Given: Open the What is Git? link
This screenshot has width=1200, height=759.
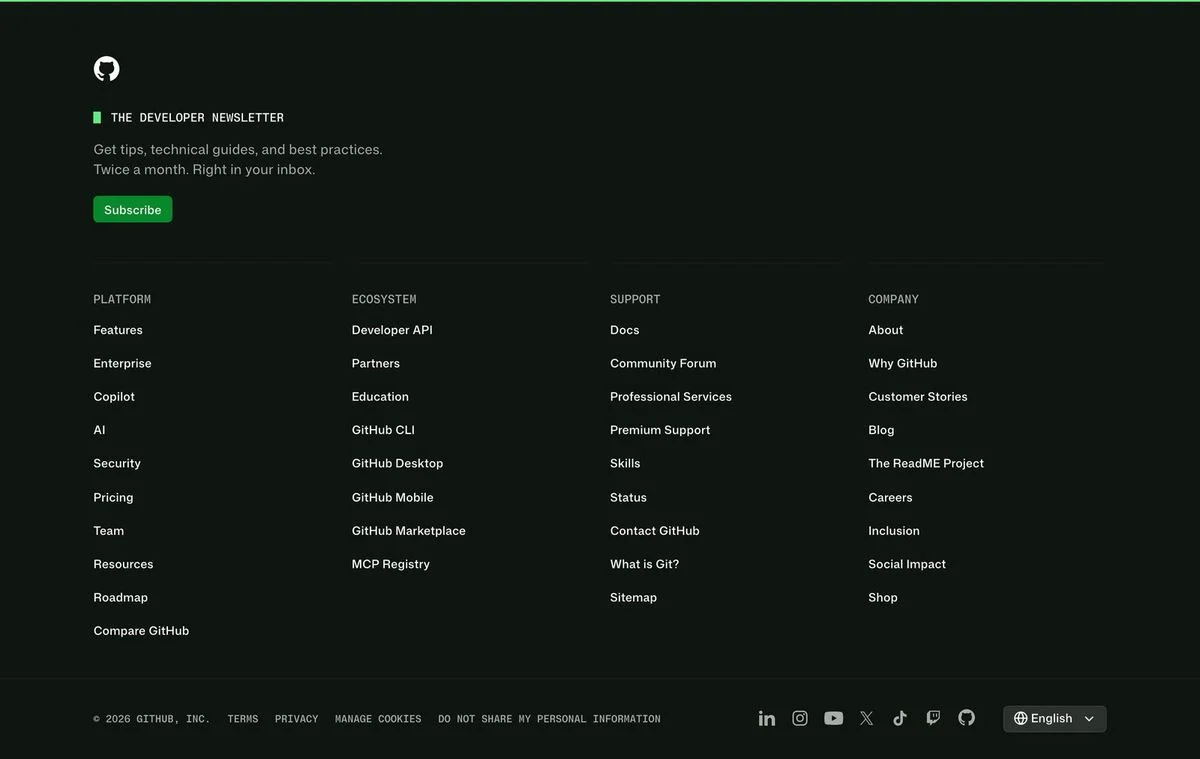Looking at the screenshot, I should click(645, 564).
